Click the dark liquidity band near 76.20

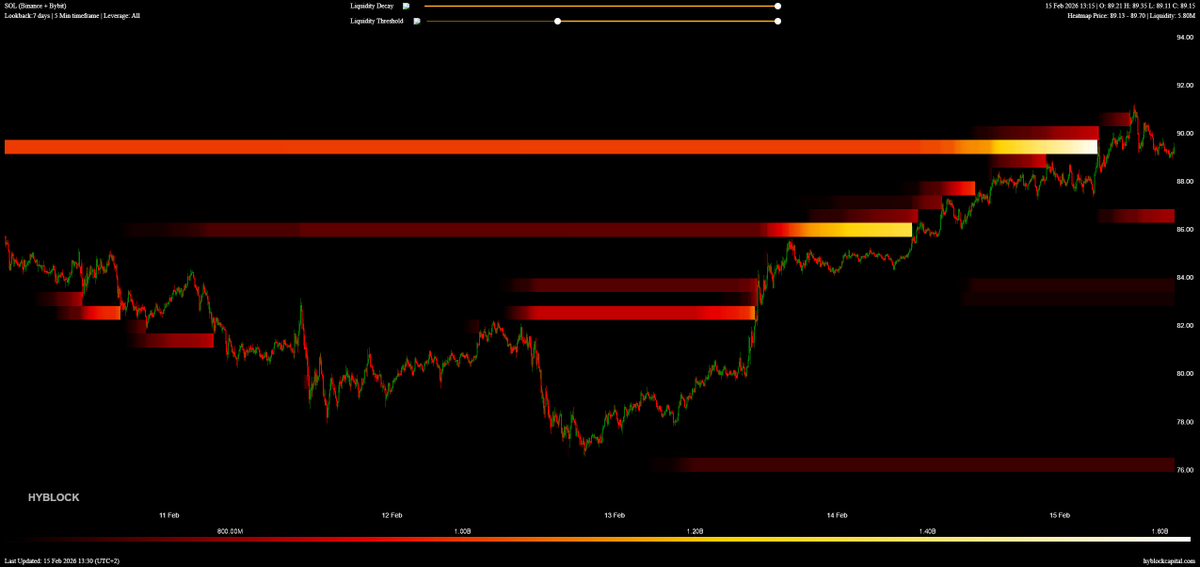(x=910, y=464)
